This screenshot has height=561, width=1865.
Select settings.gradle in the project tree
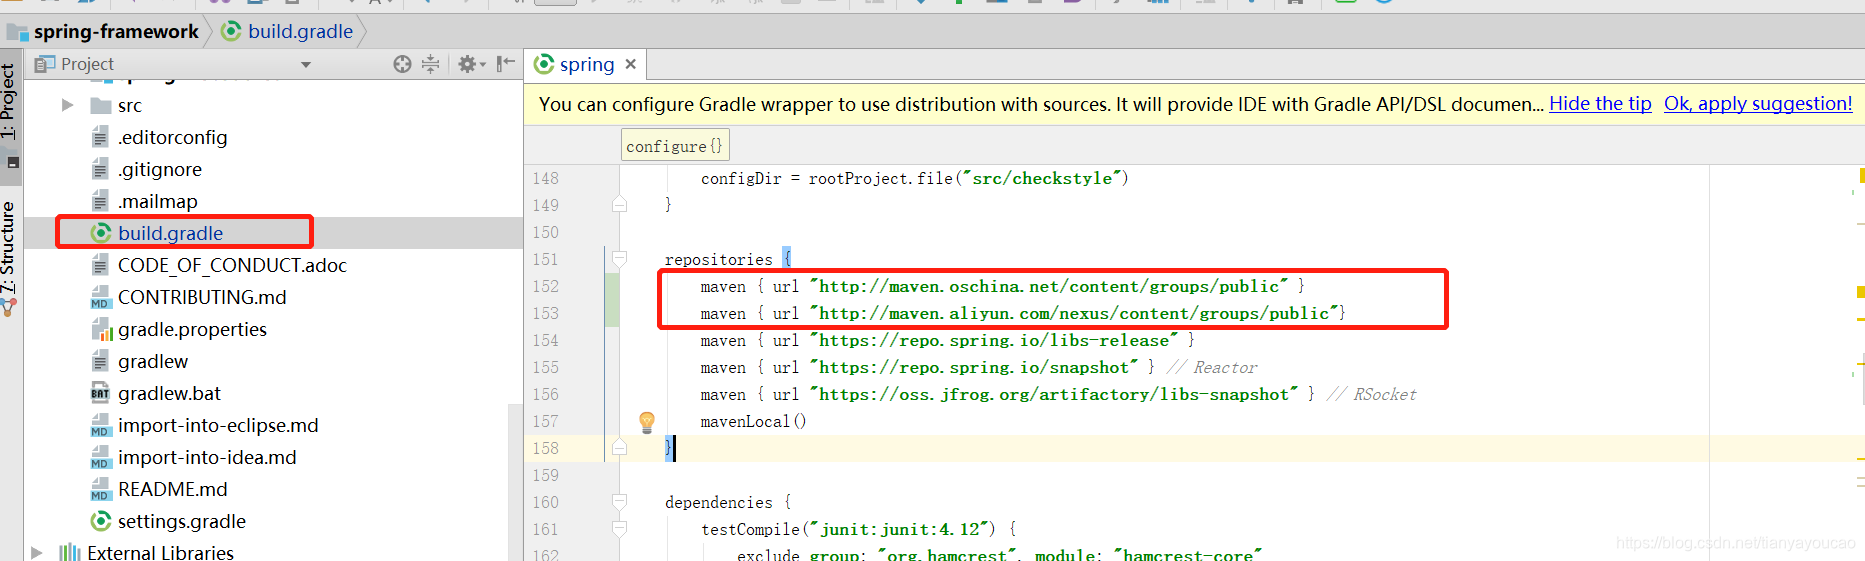tap(182, 521)
